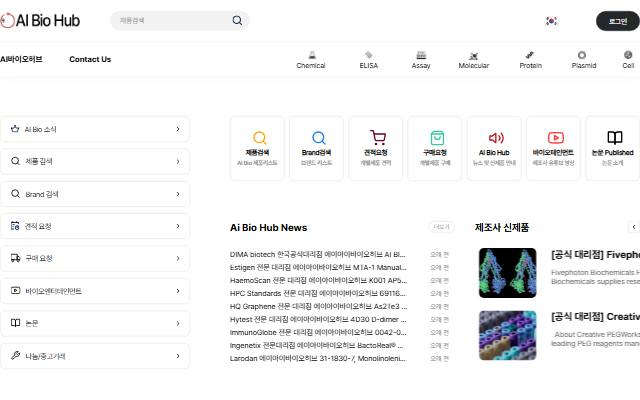640x400 pixels.
Task: Open the Creative PEGWorks product thumbnail
Action: 507,335
